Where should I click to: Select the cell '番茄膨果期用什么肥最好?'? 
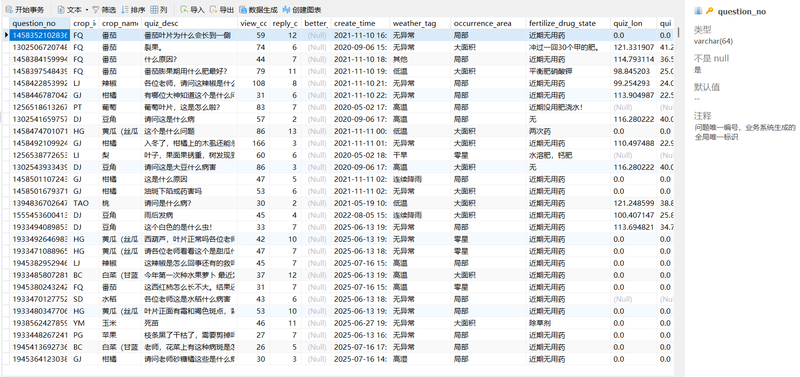coord(189,71)
